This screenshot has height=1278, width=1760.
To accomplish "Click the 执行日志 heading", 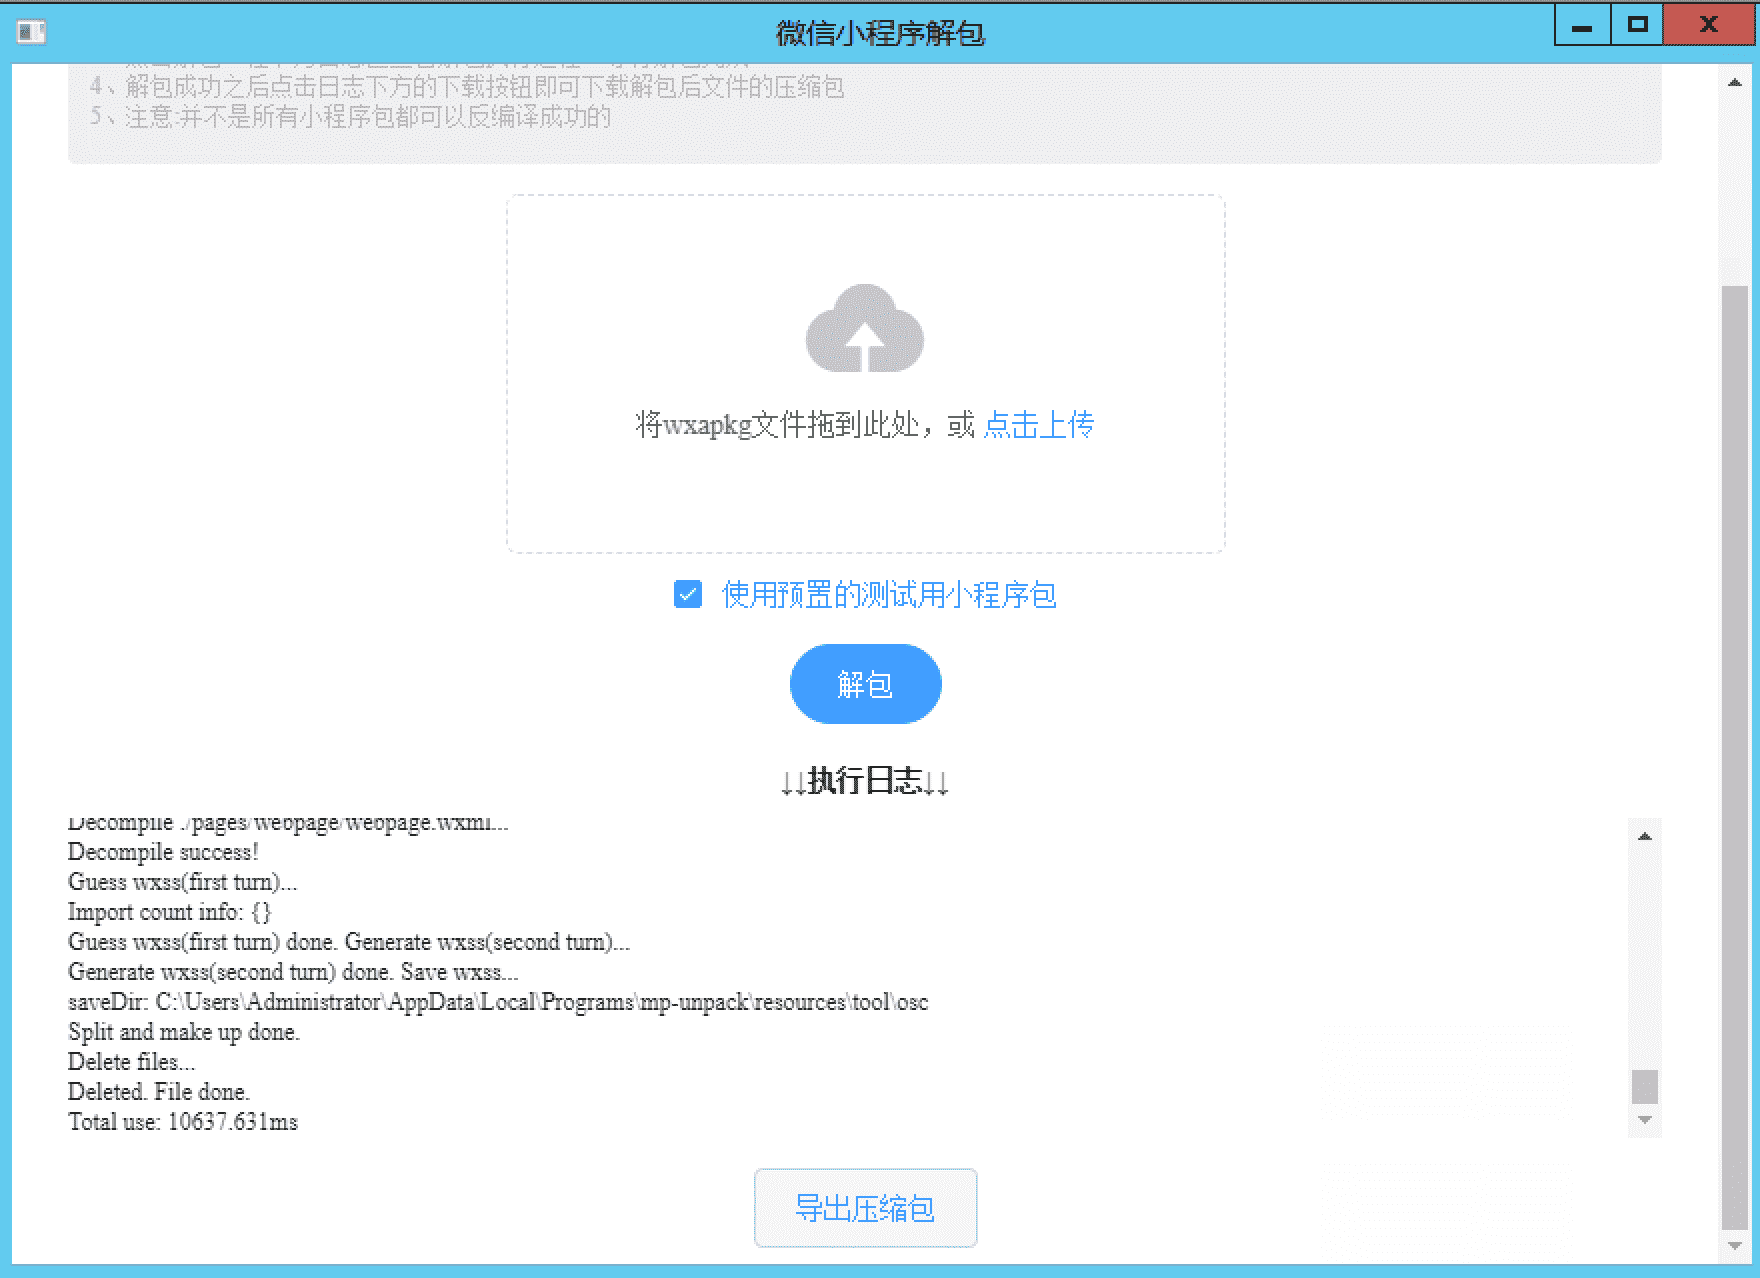I will [x=865, y=781].
